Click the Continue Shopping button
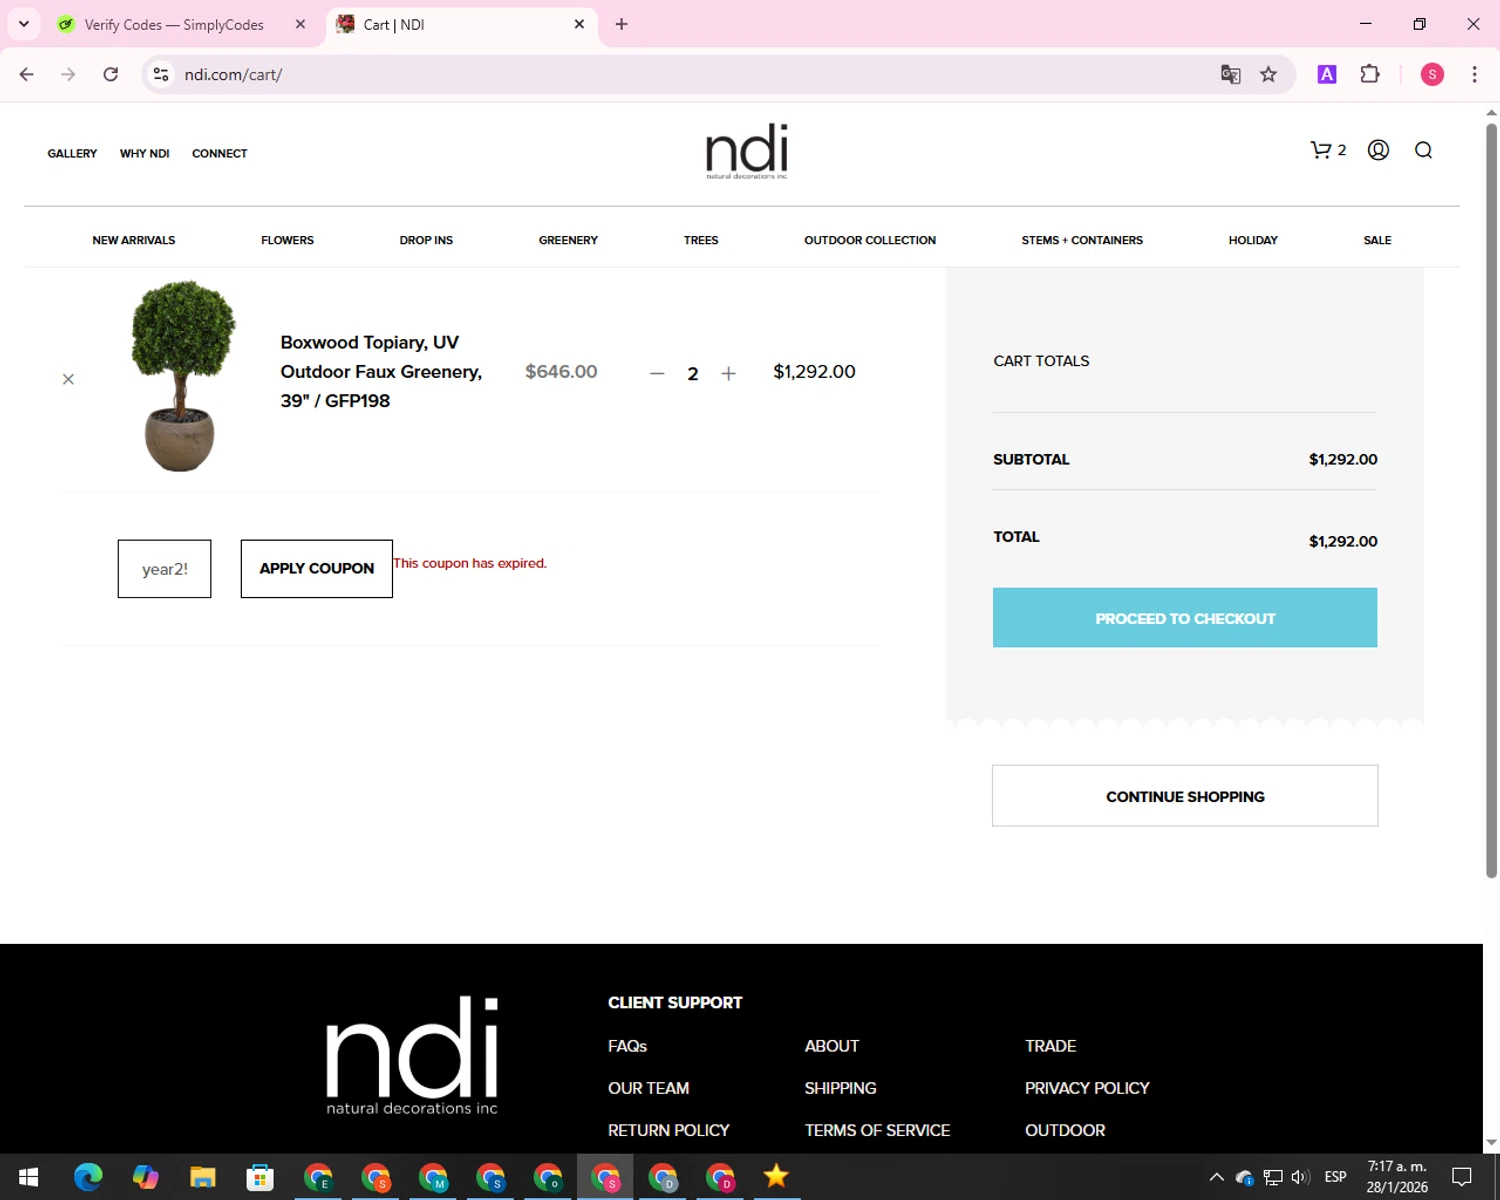 pos(1185,796)
